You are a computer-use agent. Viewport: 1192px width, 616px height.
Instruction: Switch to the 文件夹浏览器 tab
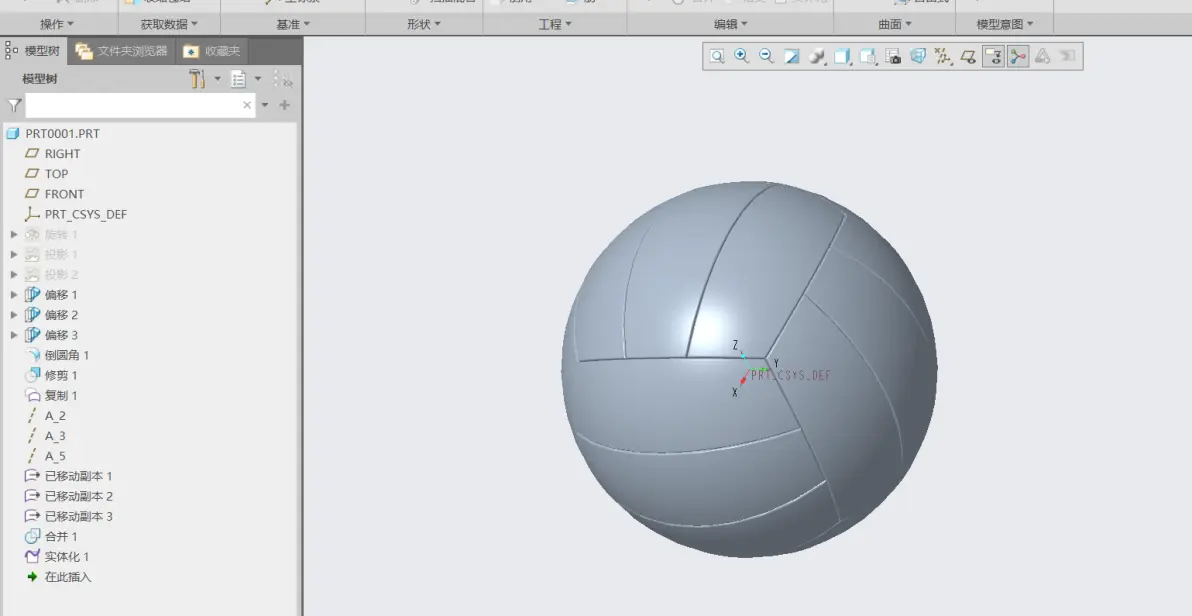point(122,51)
